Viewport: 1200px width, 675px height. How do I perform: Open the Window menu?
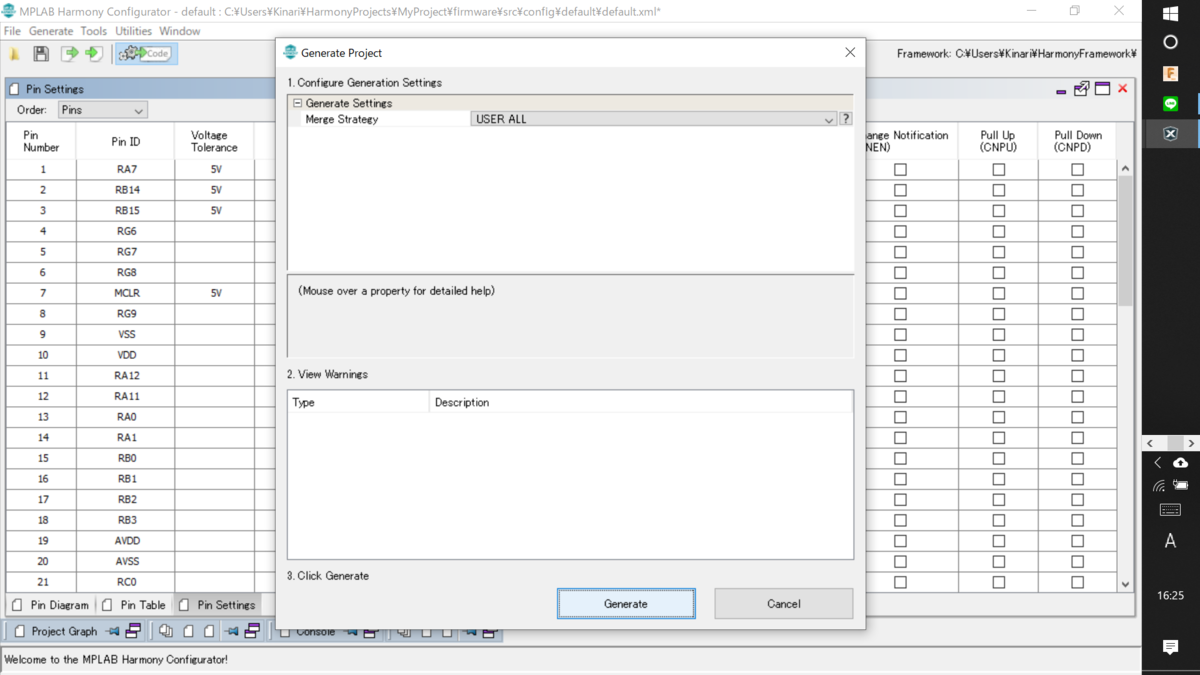coord(180,31)
